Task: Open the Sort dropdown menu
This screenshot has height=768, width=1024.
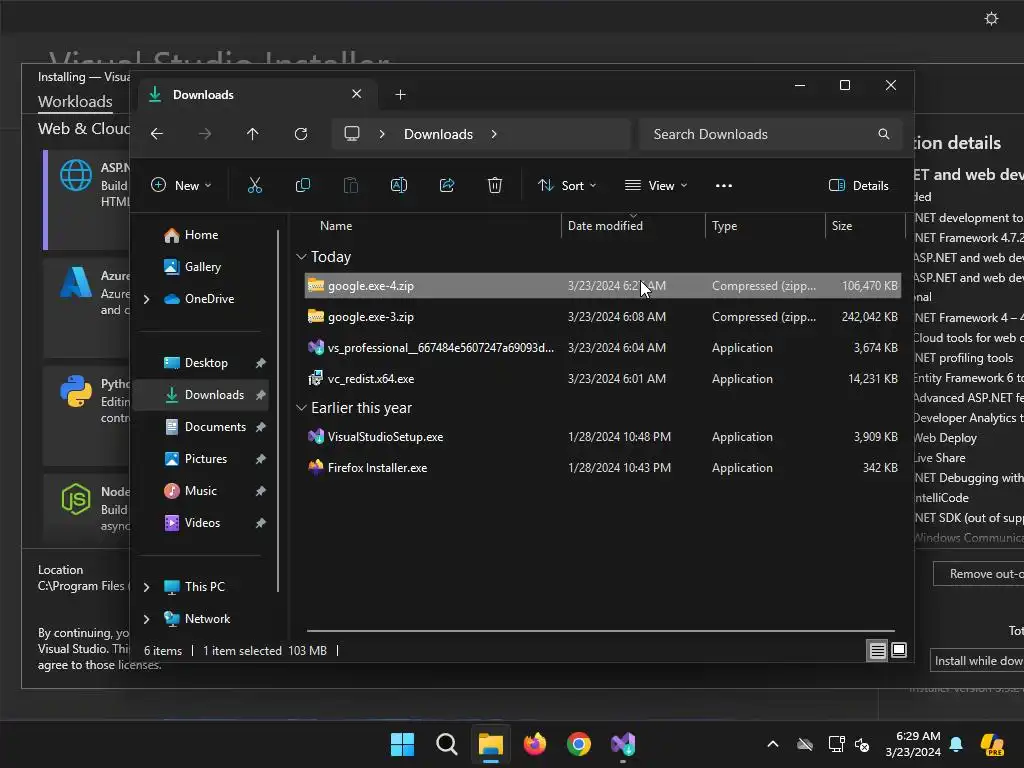Action: coord(567,185)
